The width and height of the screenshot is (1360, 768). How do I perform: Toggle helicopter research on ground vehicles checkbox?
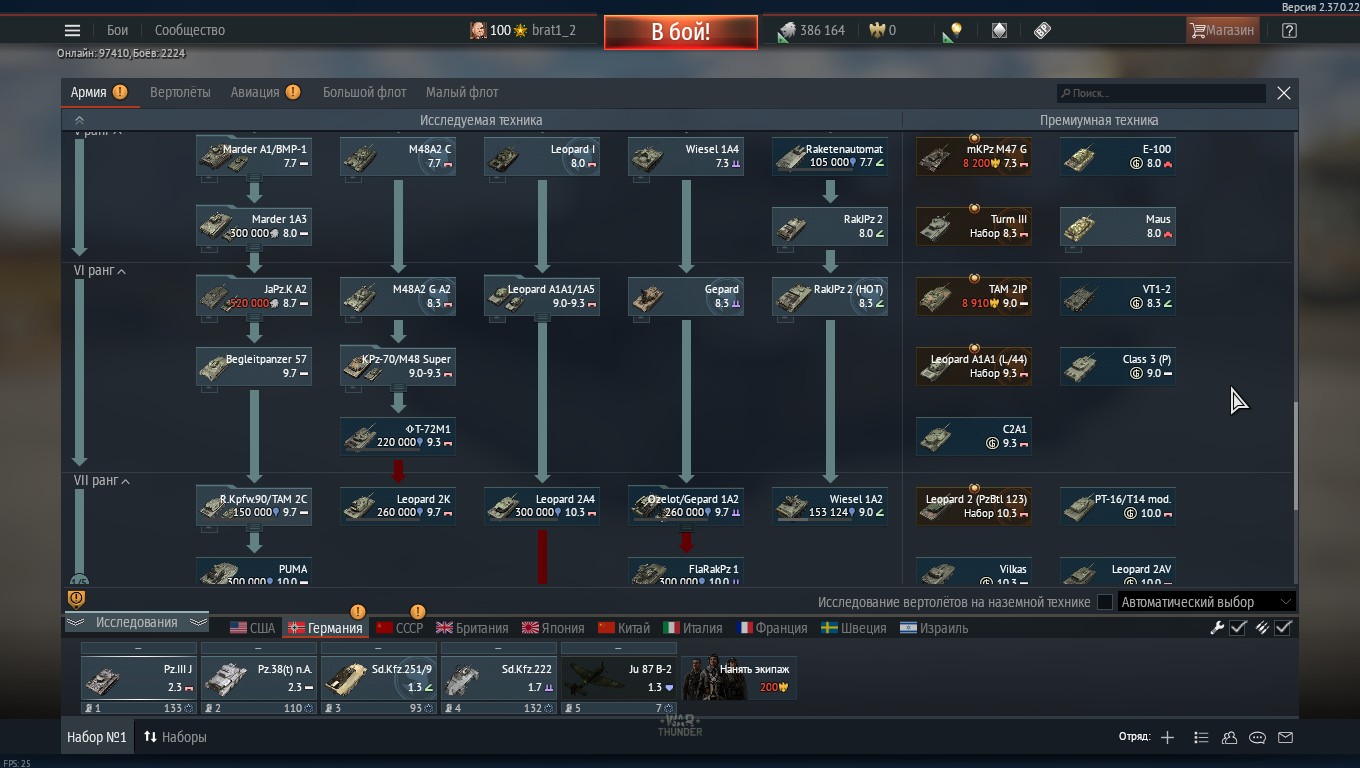pyautogui.click(x=1104, y=602)
